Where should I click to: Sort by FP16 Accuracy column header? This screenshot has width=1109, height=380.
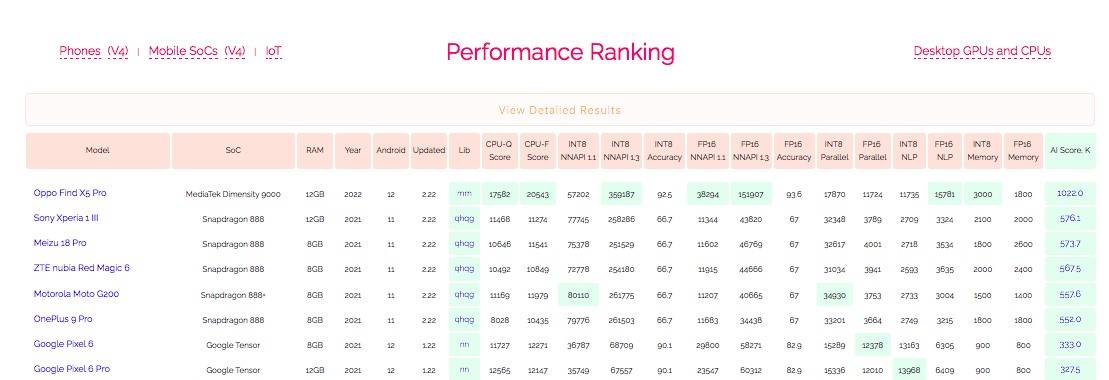click(794, 151)
